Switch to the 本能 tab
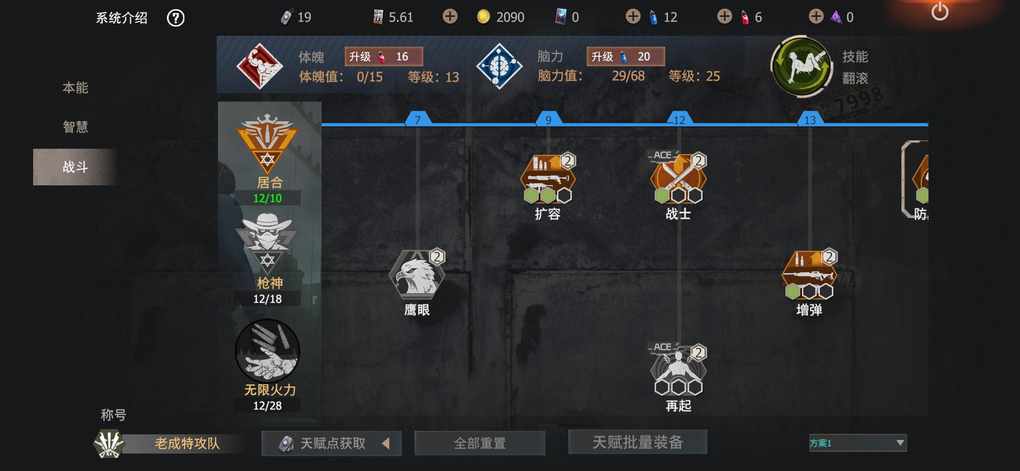1020x471 pixels. tap(75, 88)
